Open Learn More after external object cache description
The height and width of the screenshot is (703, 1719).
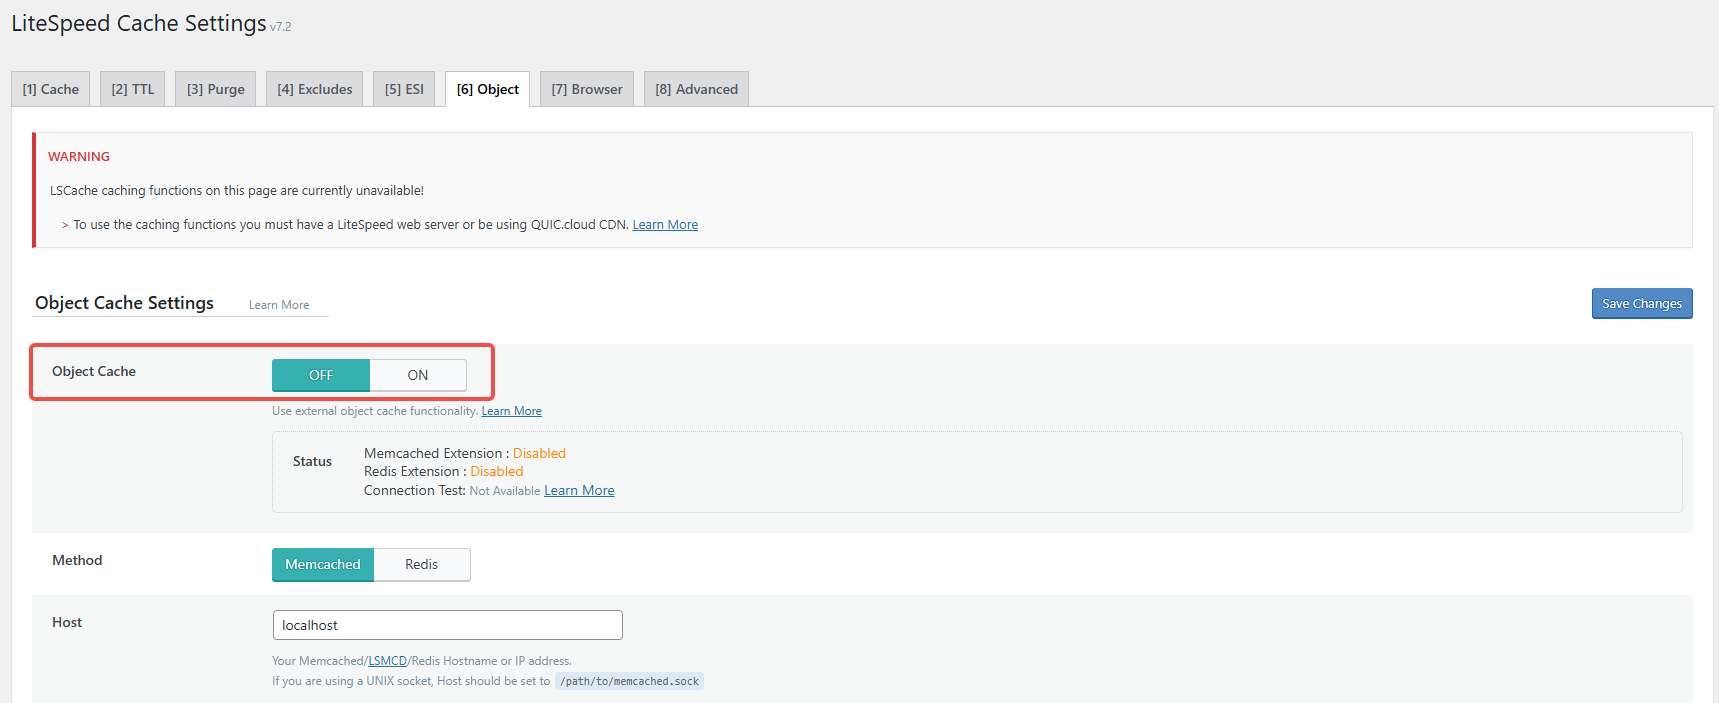pyautogui.click(x=511, y=411)
